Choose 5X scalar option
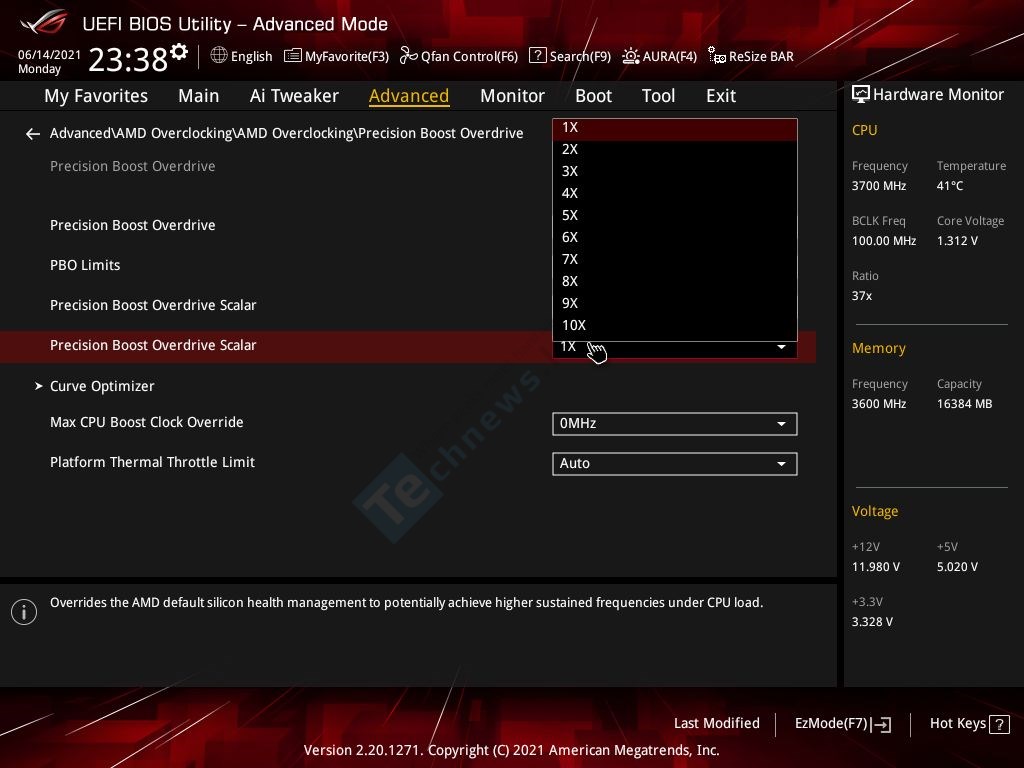This screenshot has height=768, width=1024. (x=675, y=216)
